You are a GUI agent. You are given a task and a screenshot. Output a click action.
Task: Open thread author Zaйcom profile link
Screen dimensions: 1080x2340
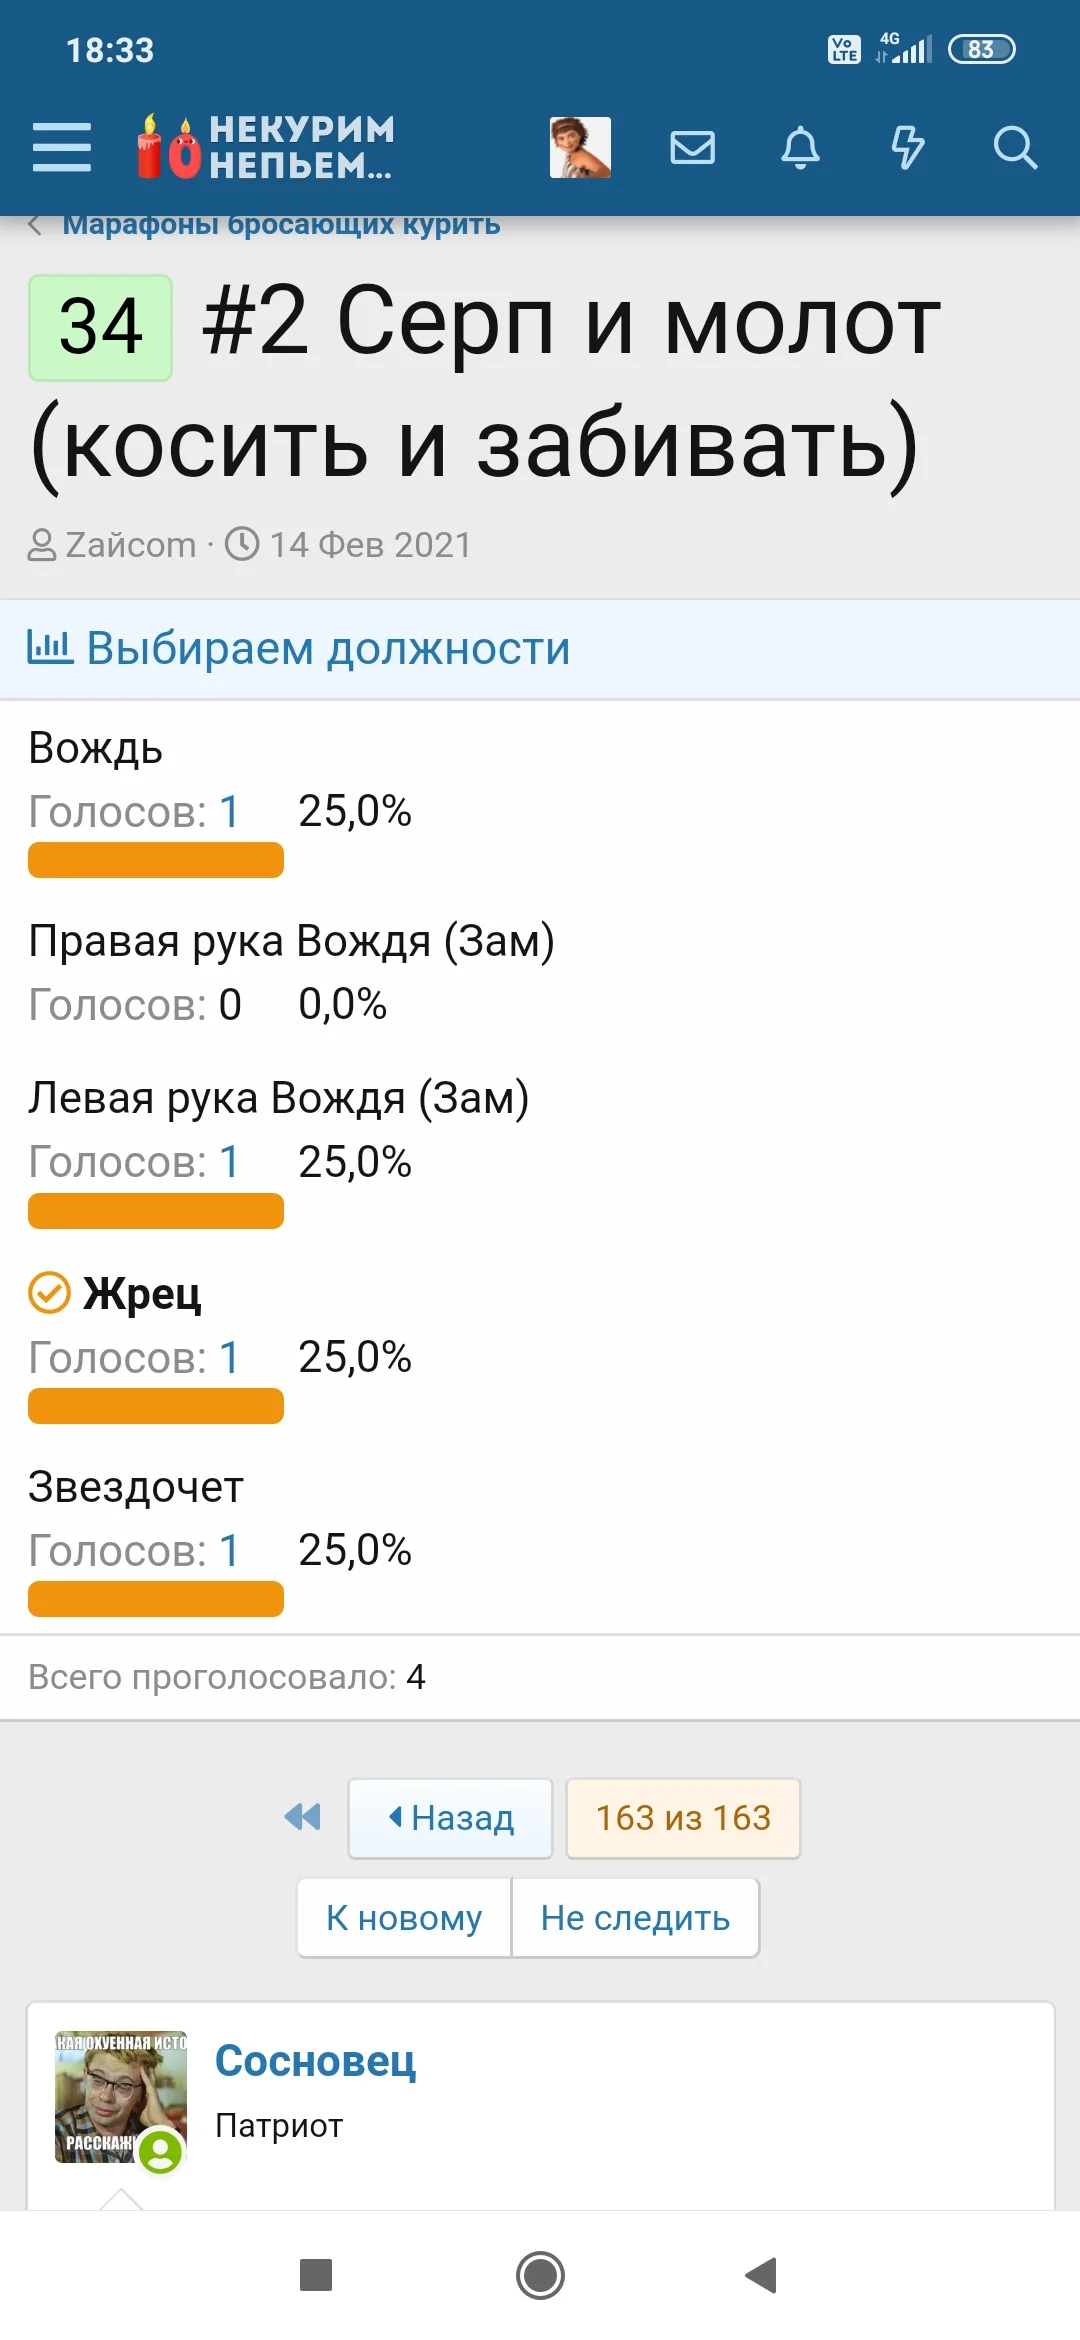[x=131, y=545]
